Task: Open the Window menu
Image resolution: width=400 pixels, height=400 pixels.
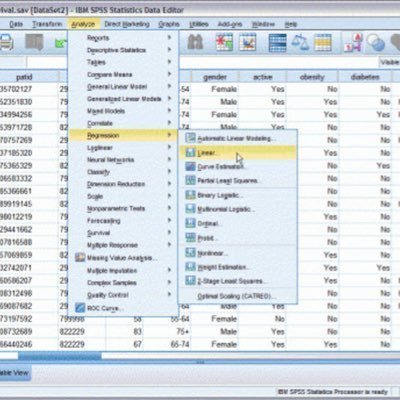Action: tap(263, 24)
